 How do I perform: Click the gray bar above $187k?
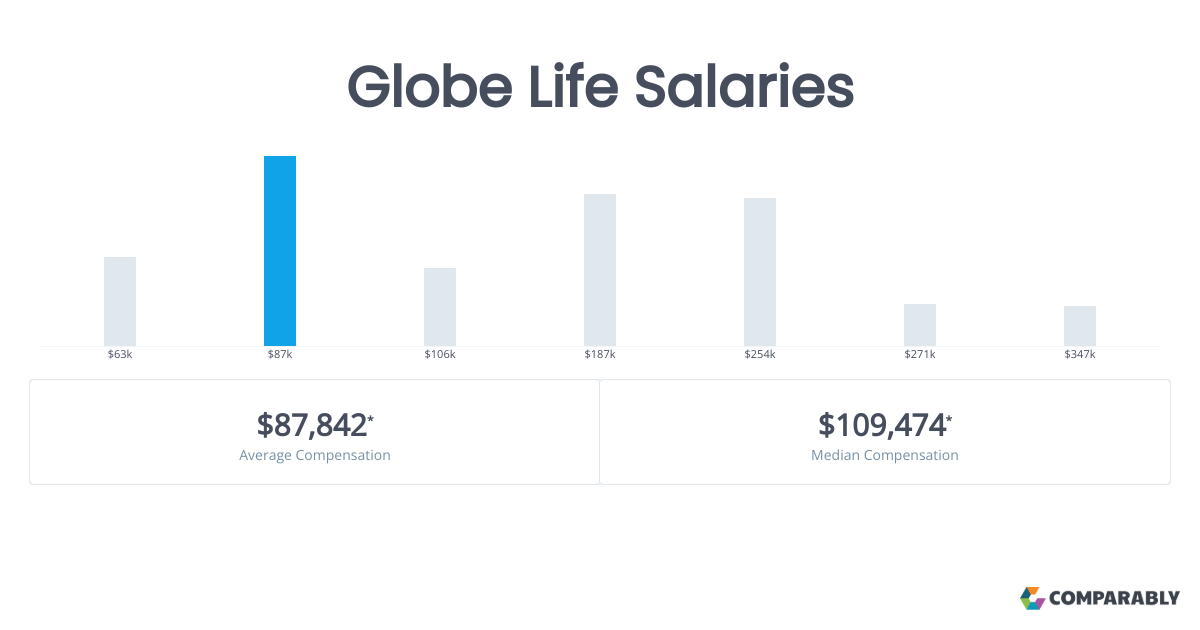(x=600, y=270)
